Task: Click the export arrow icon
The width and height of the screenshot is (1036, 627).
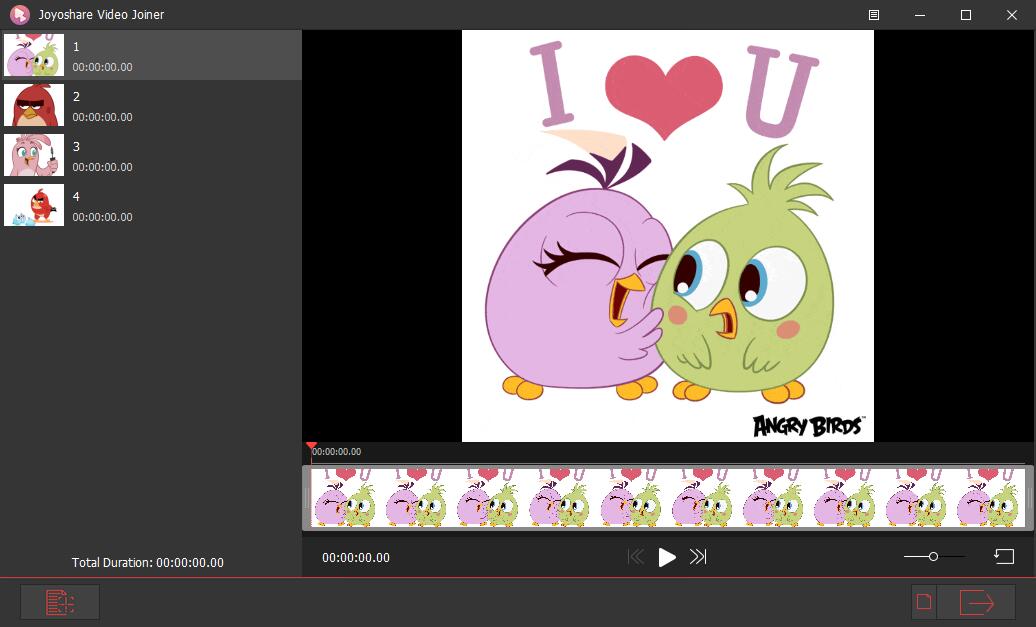Action: coord(978,602)
